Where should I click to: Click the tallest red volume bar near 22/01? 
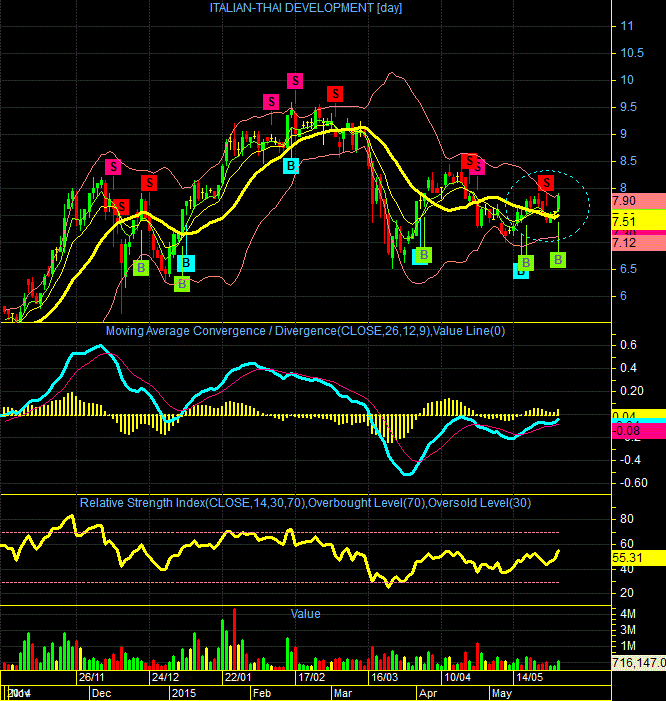(234, 638)
